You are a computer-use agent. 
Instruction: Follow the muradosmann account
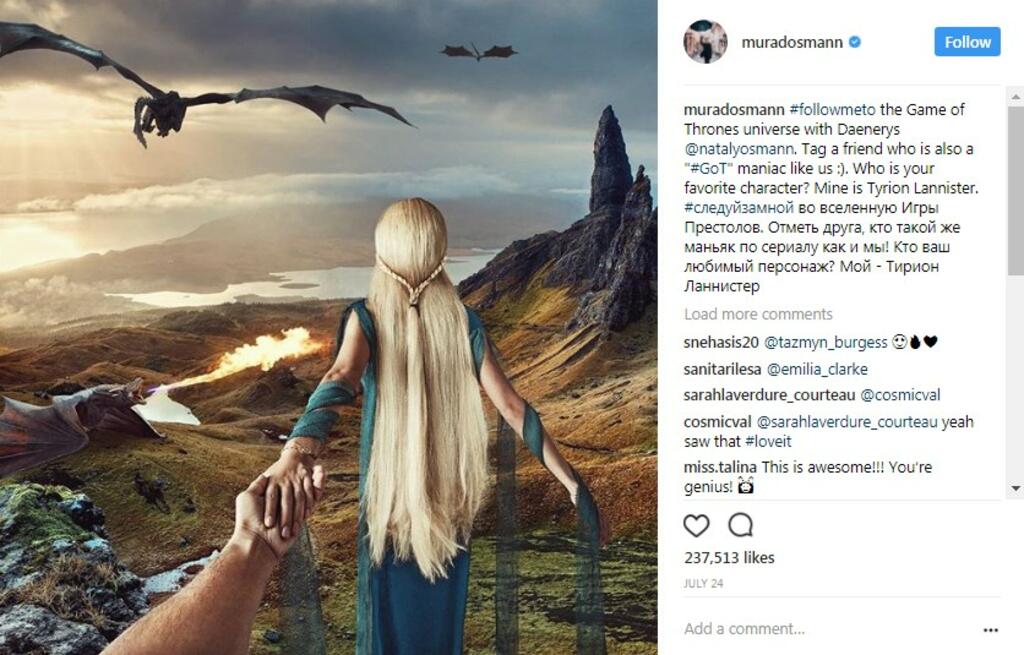click(x=967, y=42)
